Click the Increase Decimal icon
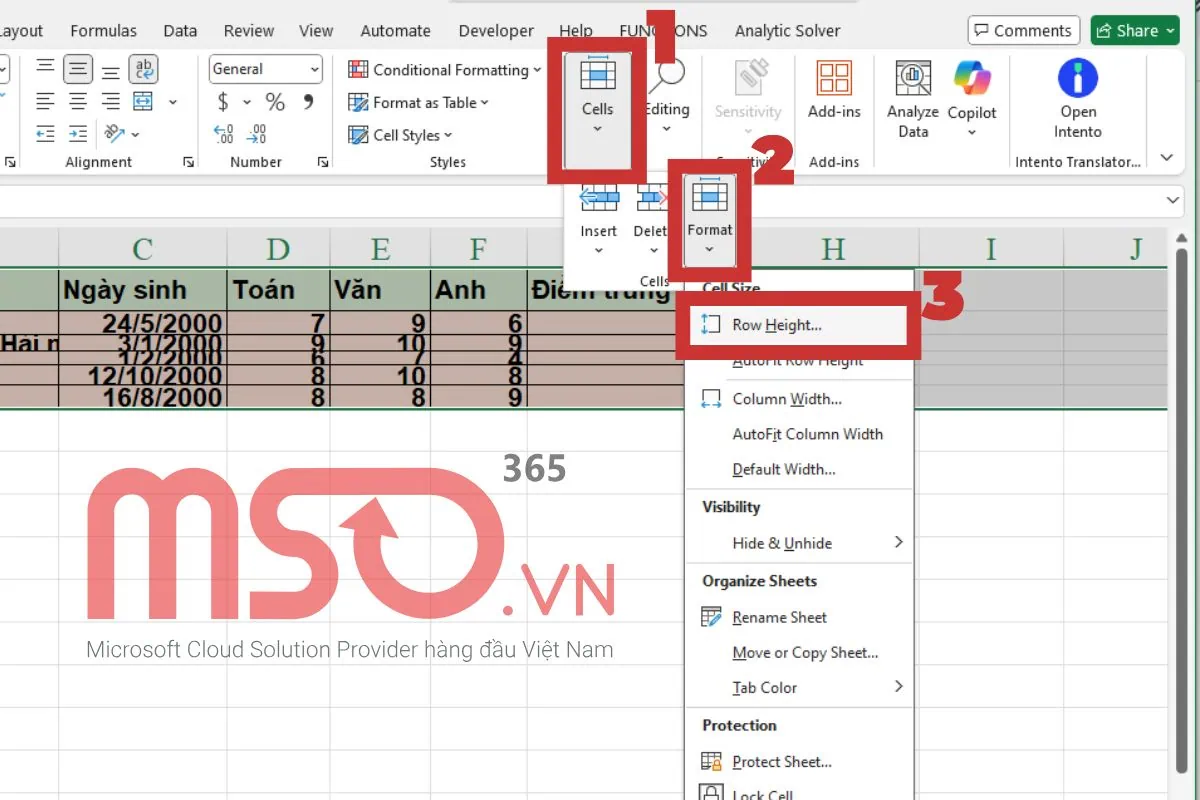This screenshot has width=1200, height=800. [x=224, y=134]
